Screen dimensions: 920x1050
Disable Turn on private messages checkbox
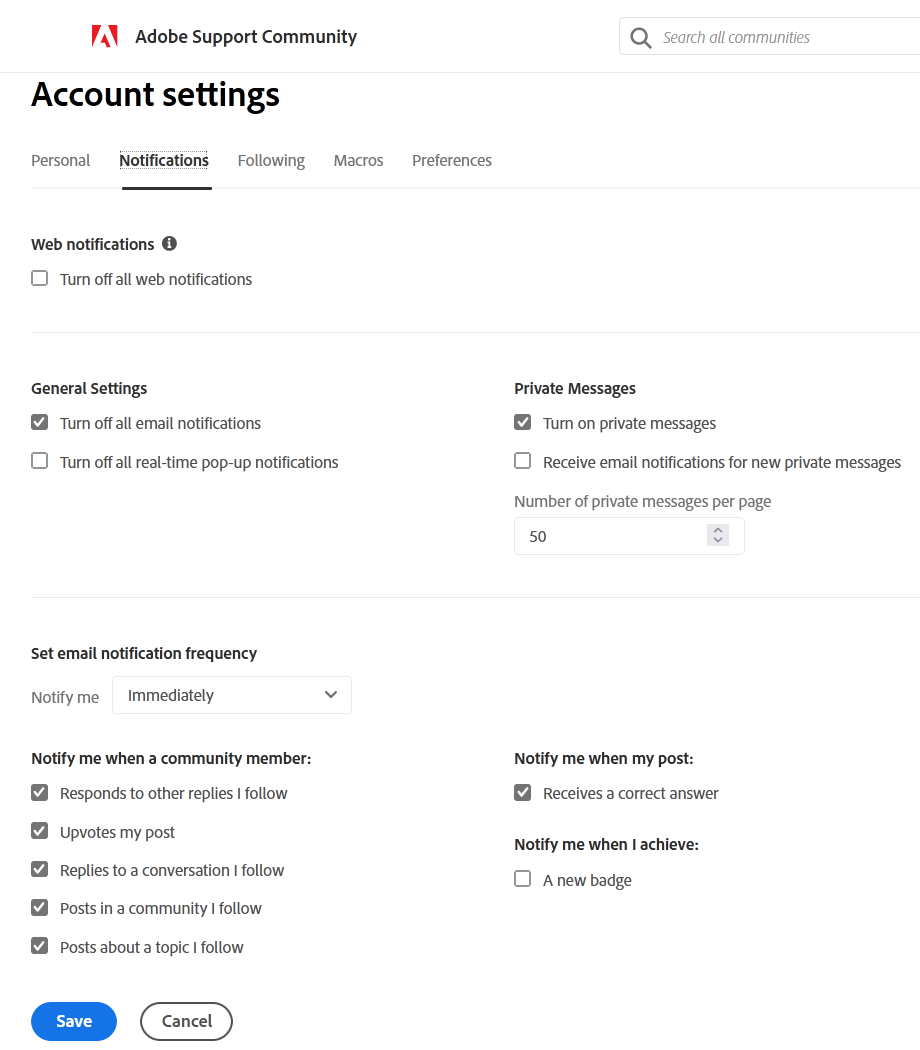tap(523, 423)
